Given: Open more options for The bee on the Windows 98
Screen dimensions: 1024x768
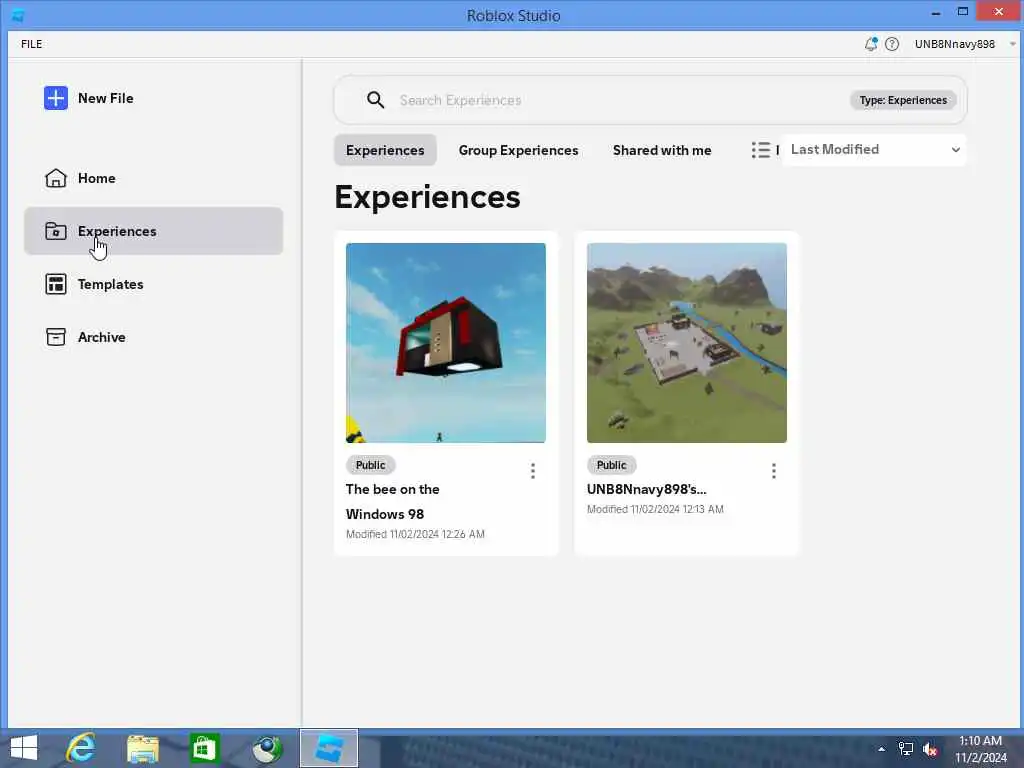Looking at the screenshot, I should point(533,471).
